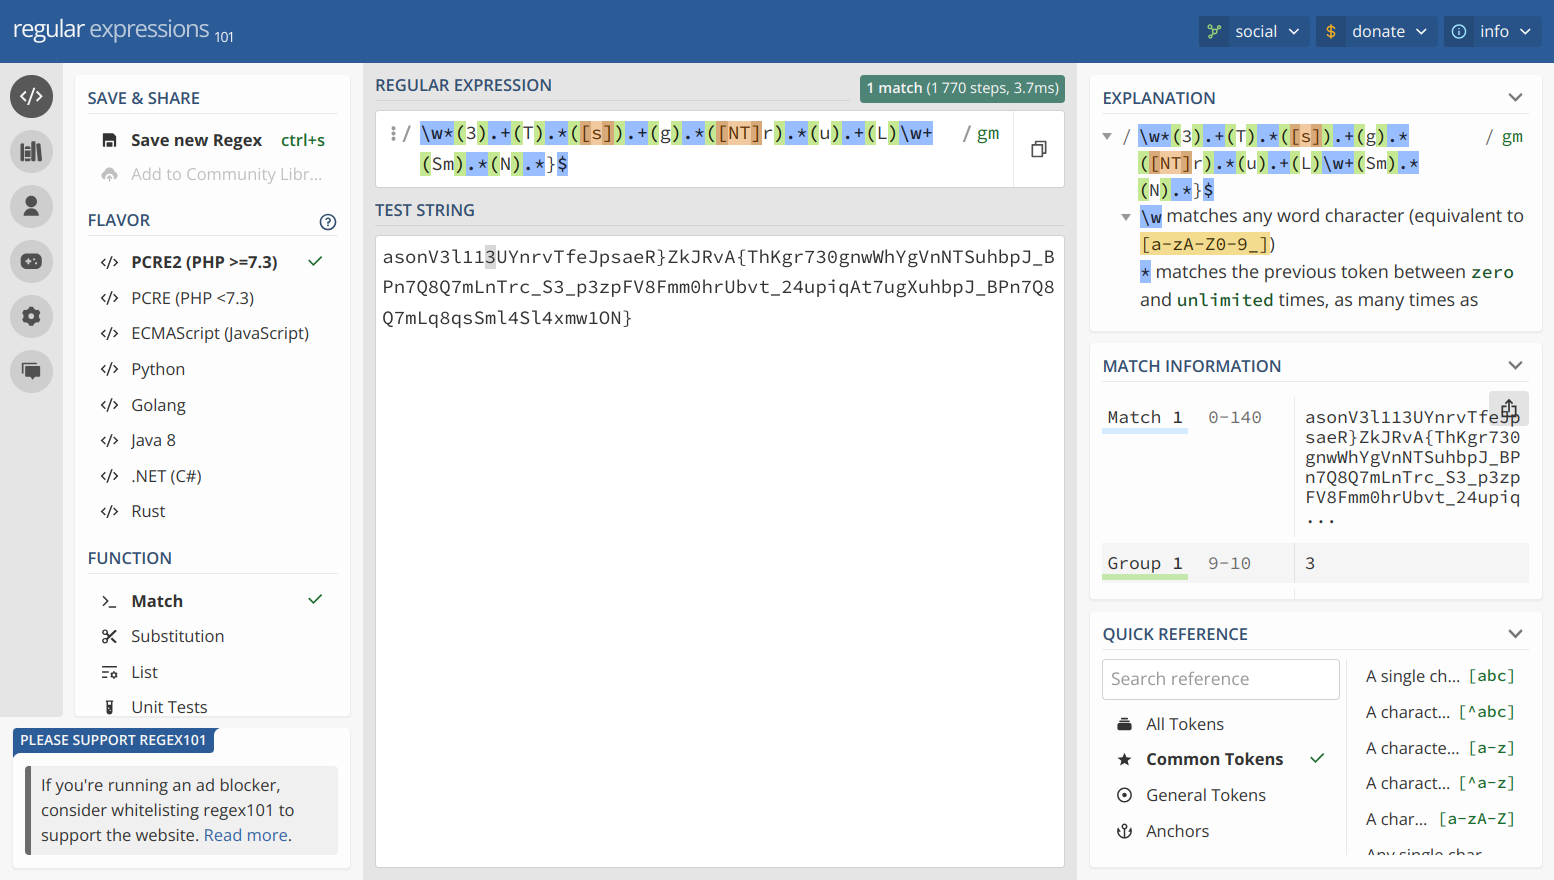Select All Tokens in Quick Reference
The height and width of the screenshot is (880, 1554).
(1184, 724)
